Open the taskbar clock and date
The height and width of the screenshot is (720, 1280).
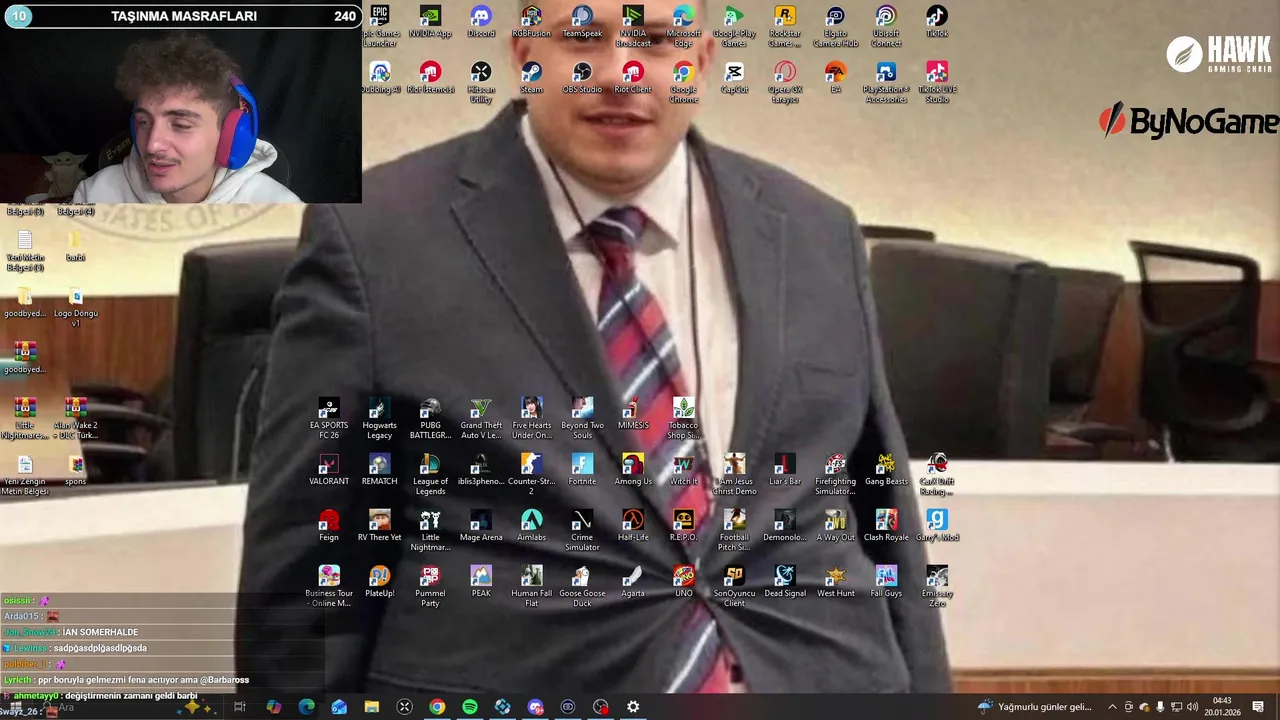pyautogui.click(x=1222, y=707)
